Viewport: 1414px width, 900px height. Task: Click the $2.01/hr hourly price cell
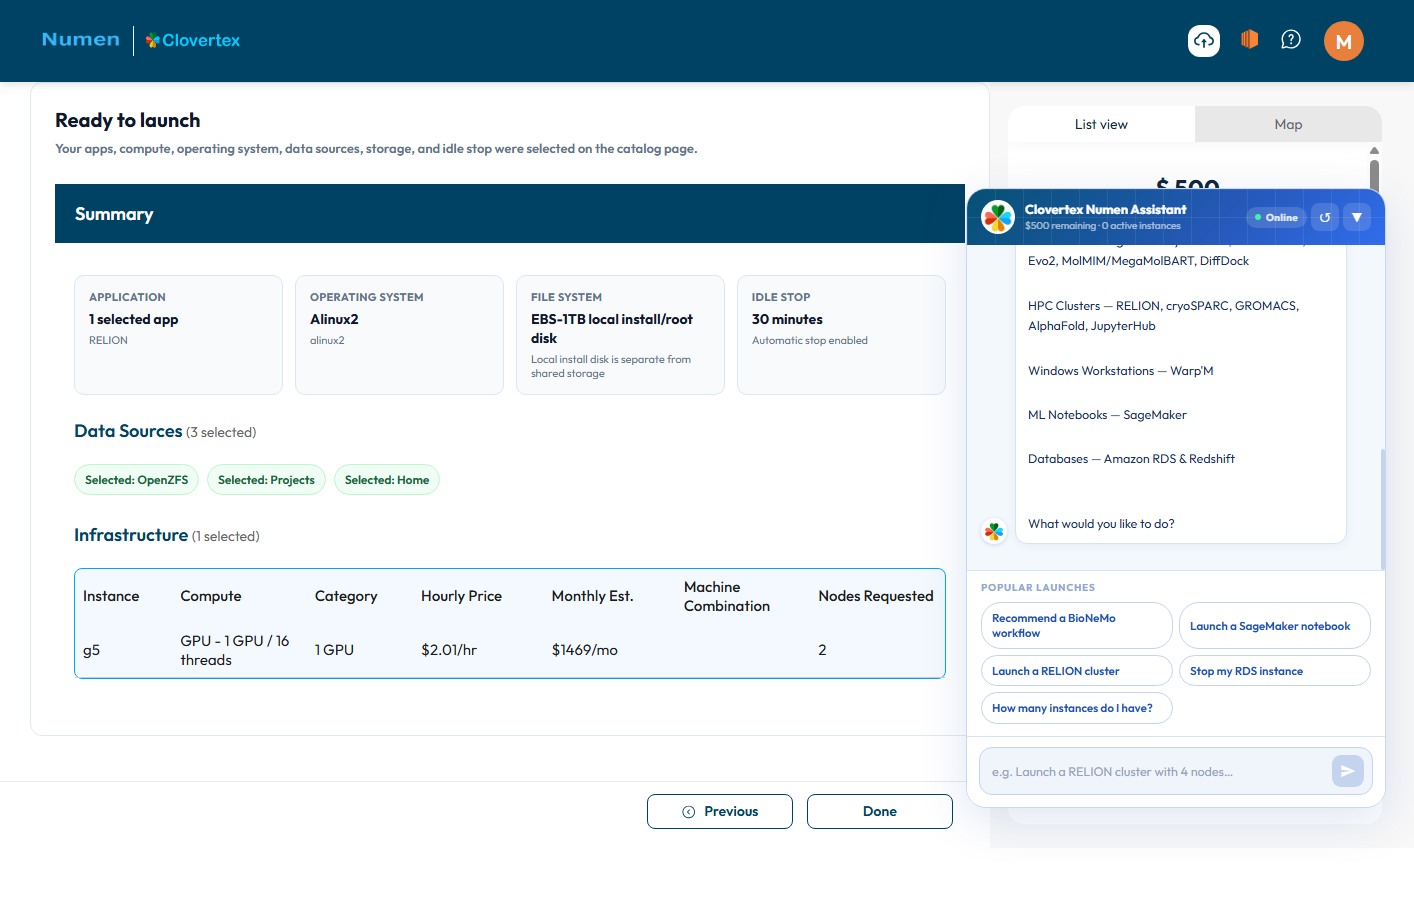(x=449, y=650)
